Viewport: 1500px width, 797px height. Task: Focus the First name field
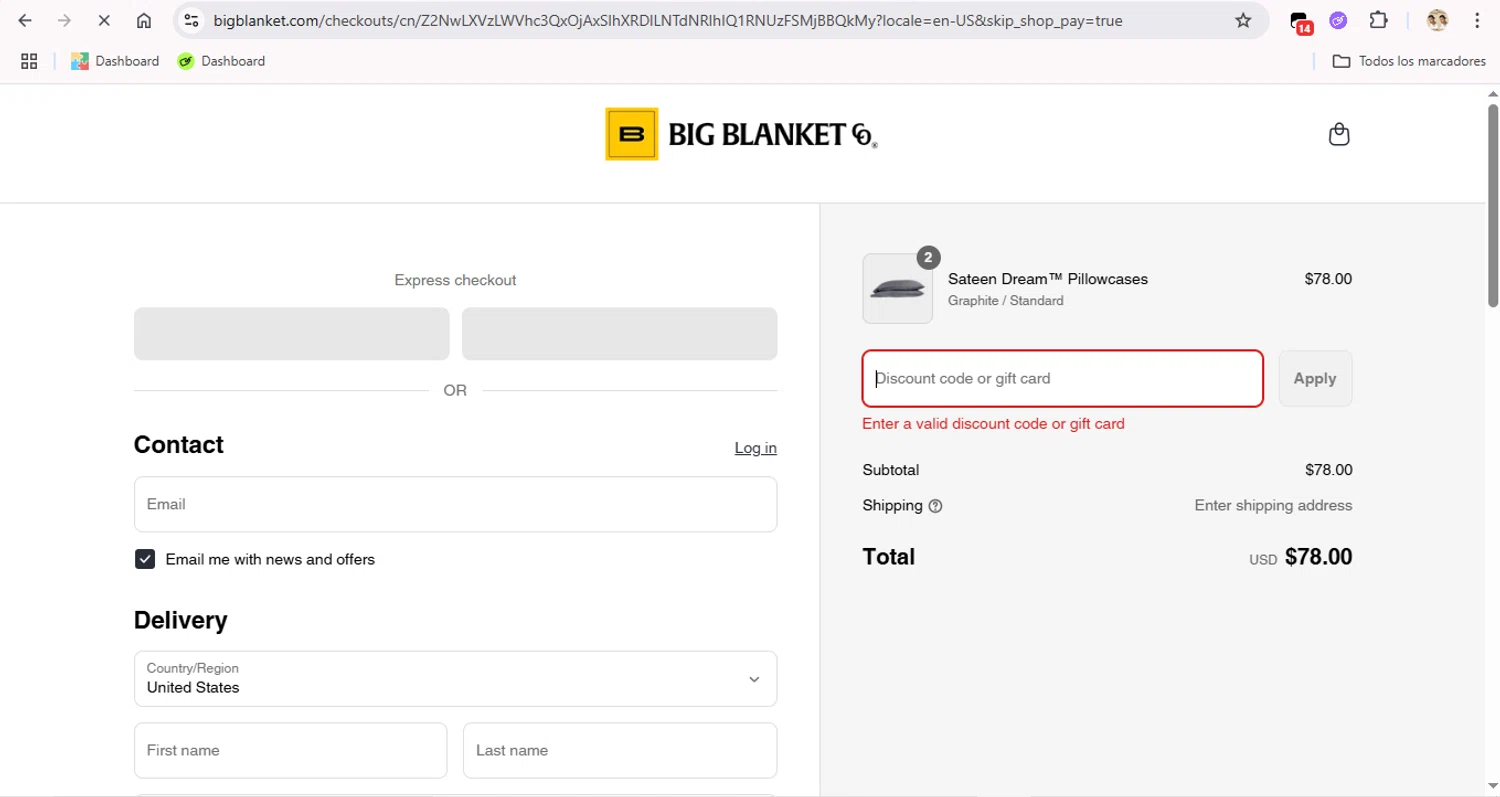[x=290, y=750]
